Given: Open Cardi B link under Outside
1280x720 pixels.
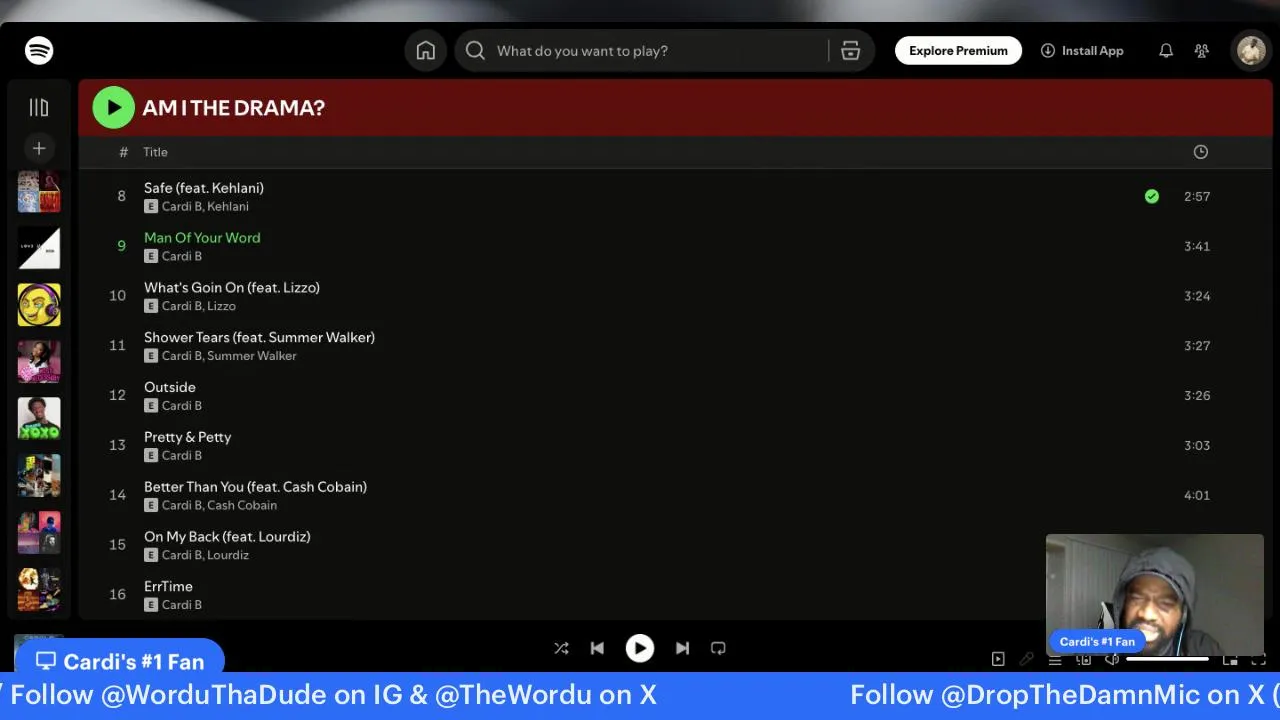Looking at the screenshot, I should 182,405.
